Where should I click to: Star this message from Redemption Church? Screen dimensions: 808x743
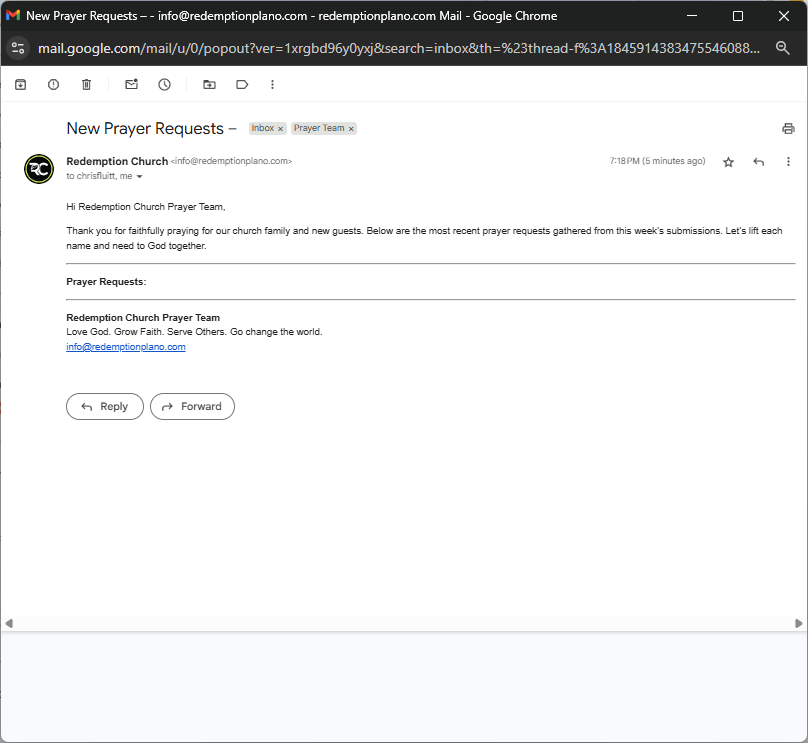(x=729, y=162)
